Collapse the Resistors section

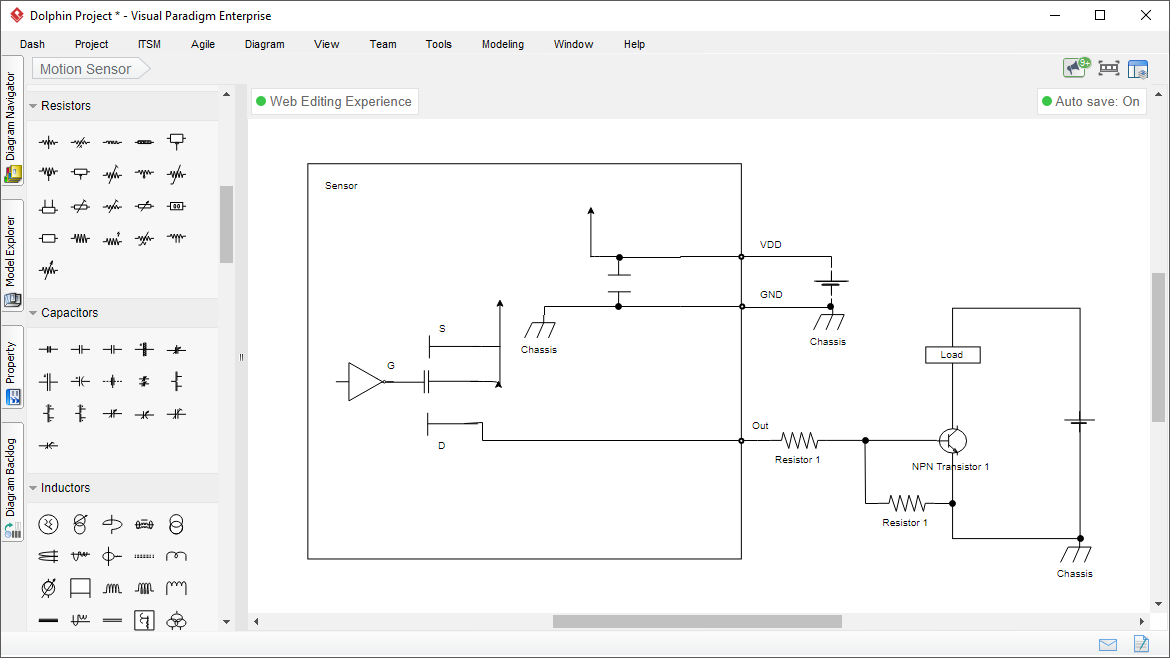35,105
